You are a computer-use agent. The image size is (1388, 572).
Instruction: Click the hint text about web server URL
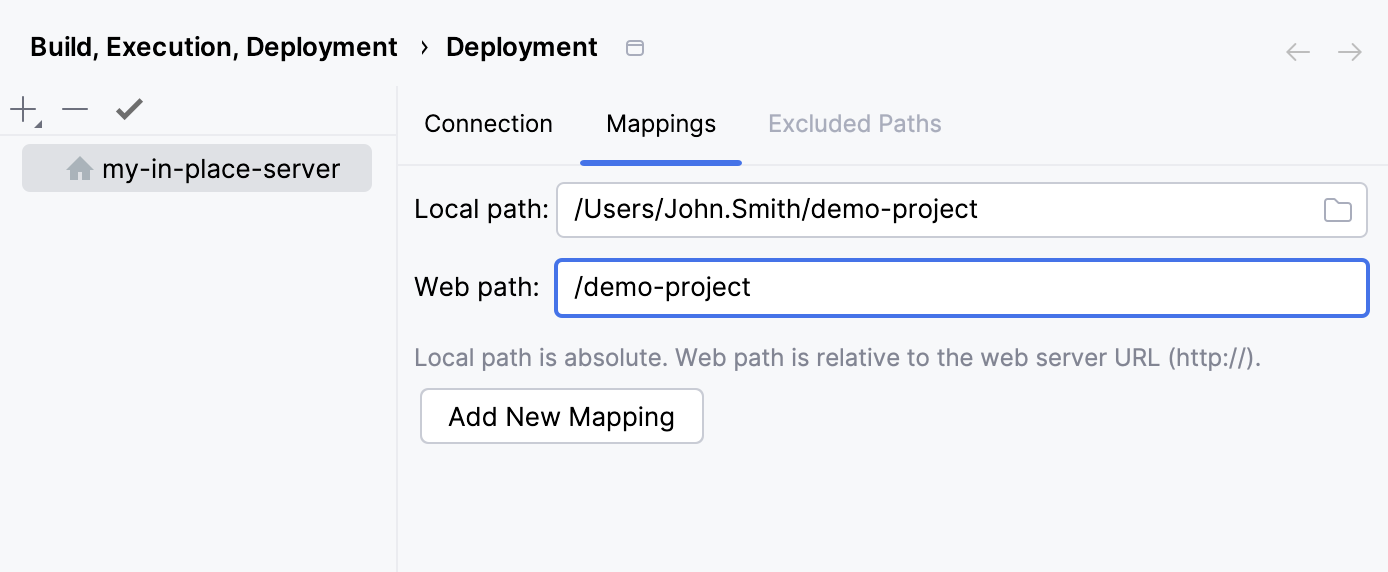click(837, 358)
